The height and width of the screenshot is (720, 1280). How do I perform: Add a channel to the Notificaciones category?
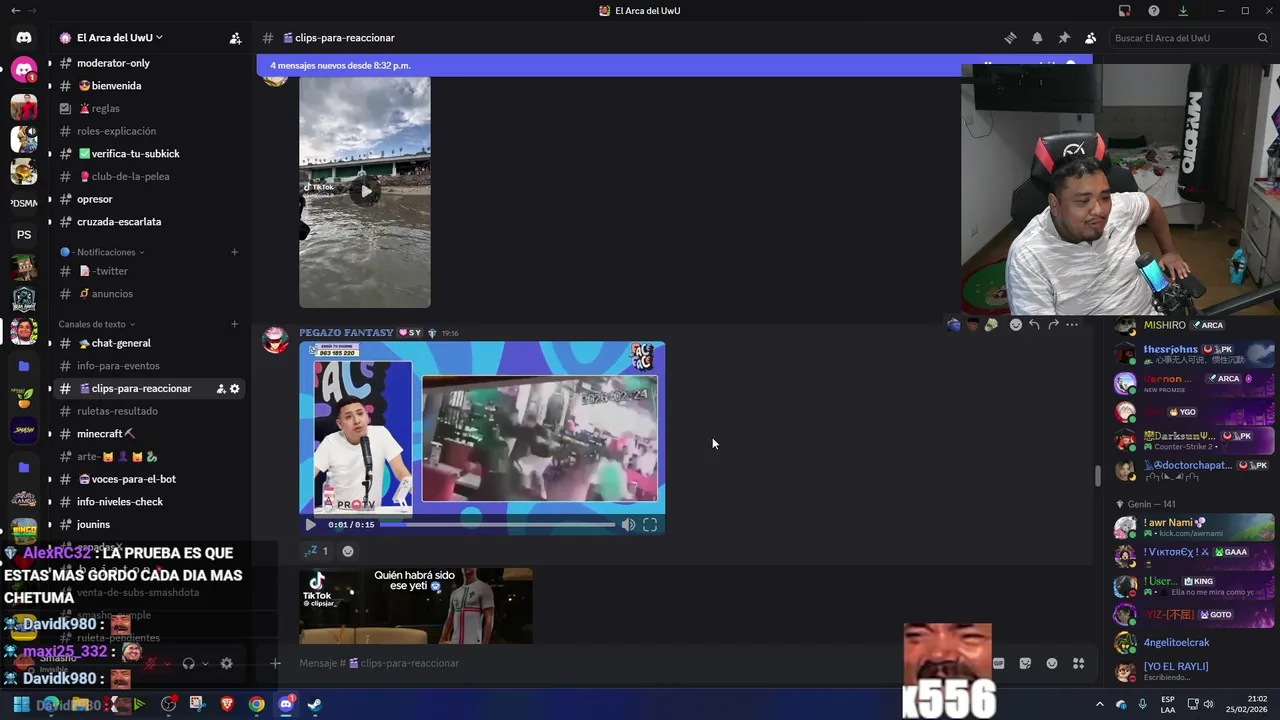235,252
